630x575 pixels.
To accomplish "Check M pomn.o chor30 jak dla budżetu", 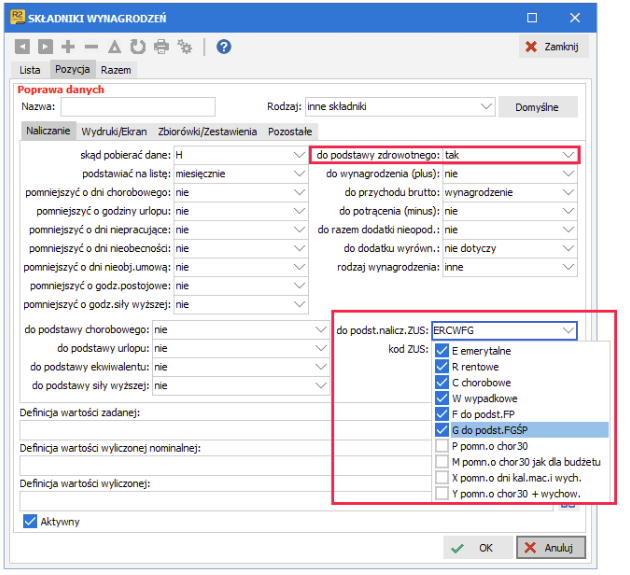I will coord(442,462).
